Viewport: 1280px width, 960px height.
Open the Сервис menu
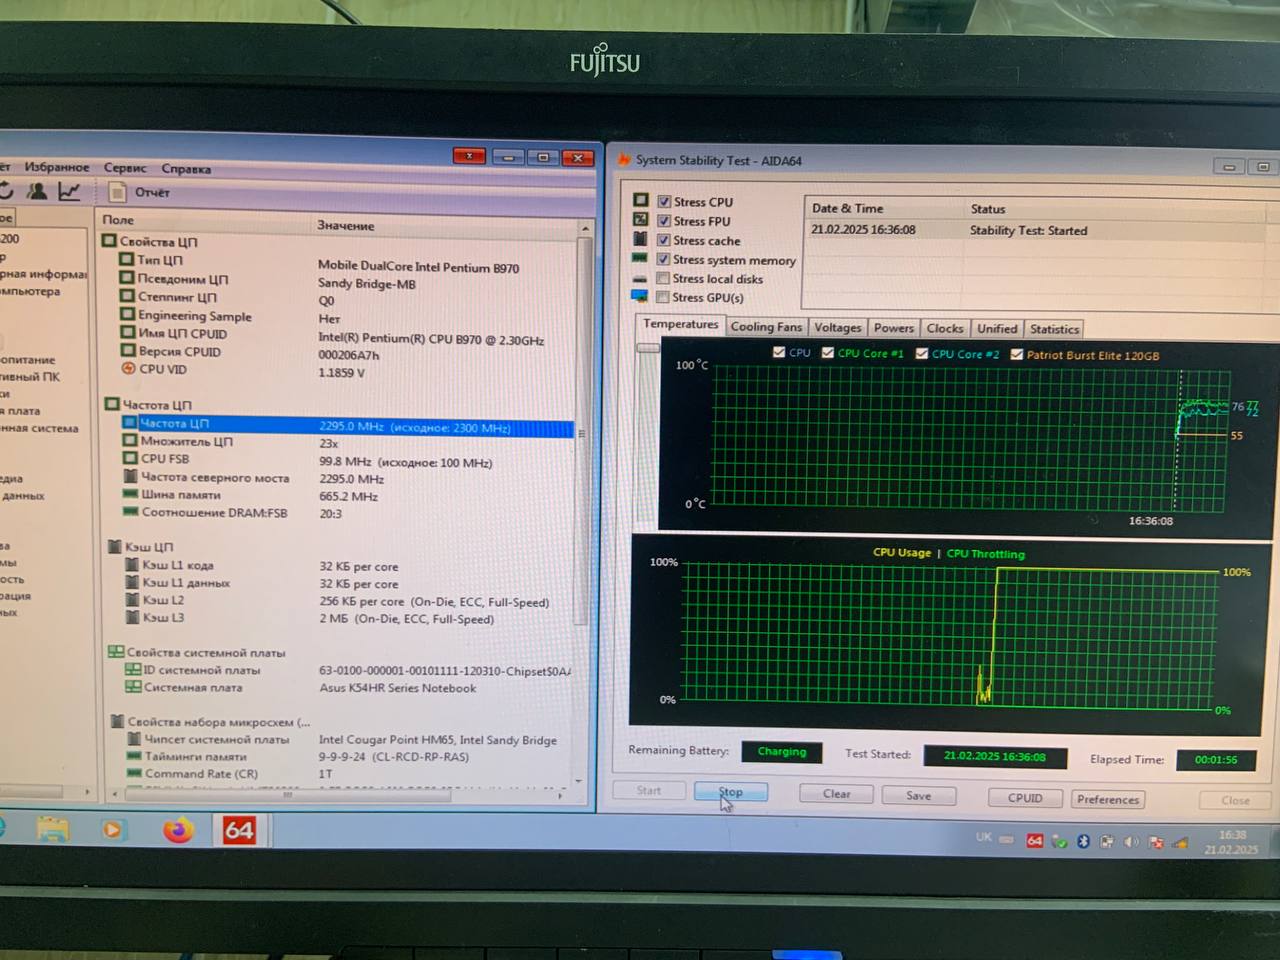coord(125,168)
